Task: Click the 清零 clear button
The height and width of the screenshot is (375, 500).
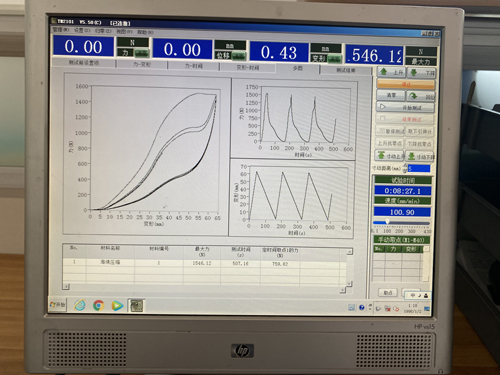Action: click(391, 95)
